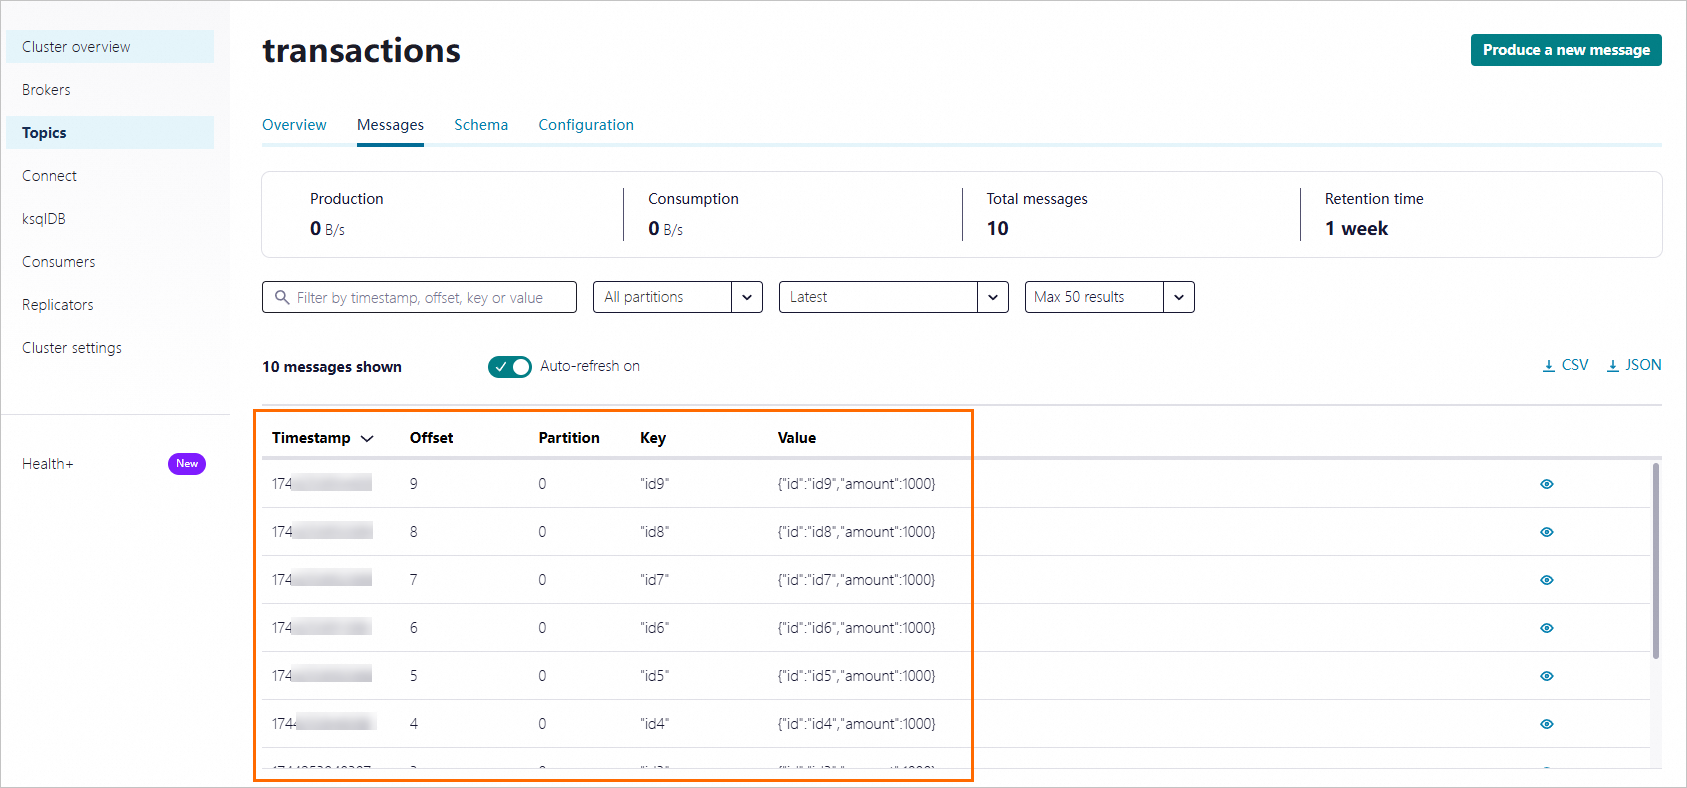Click value {"id":"id4","amount":1000}
Image resolution: width=1687 pixels, height=788 pixels.
(856, 724)
